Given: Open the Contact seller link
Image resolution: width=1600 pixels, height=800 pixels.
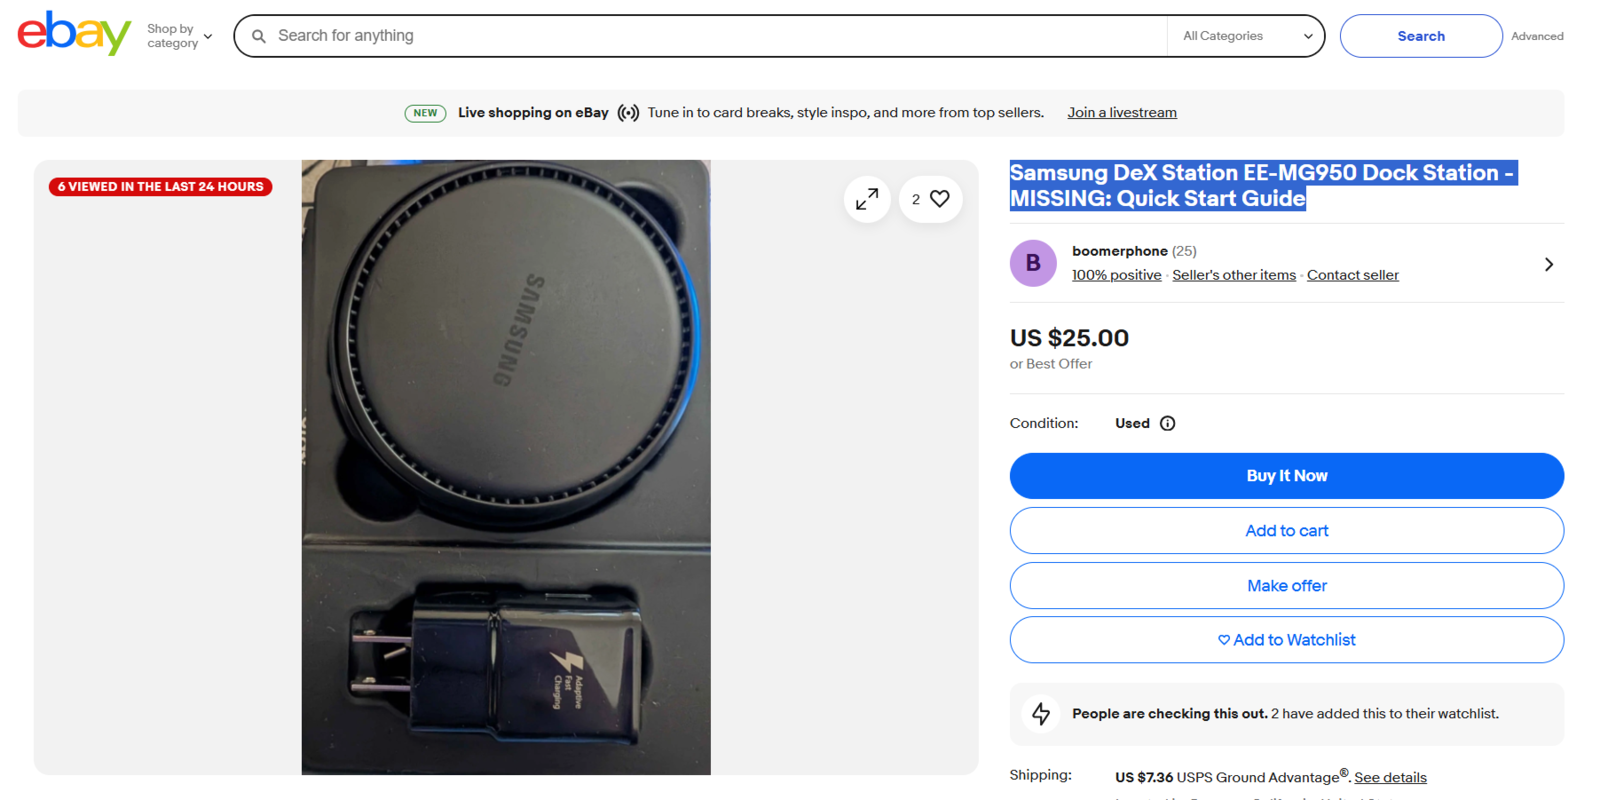Looking at the screenshot, I should 1352,274.
